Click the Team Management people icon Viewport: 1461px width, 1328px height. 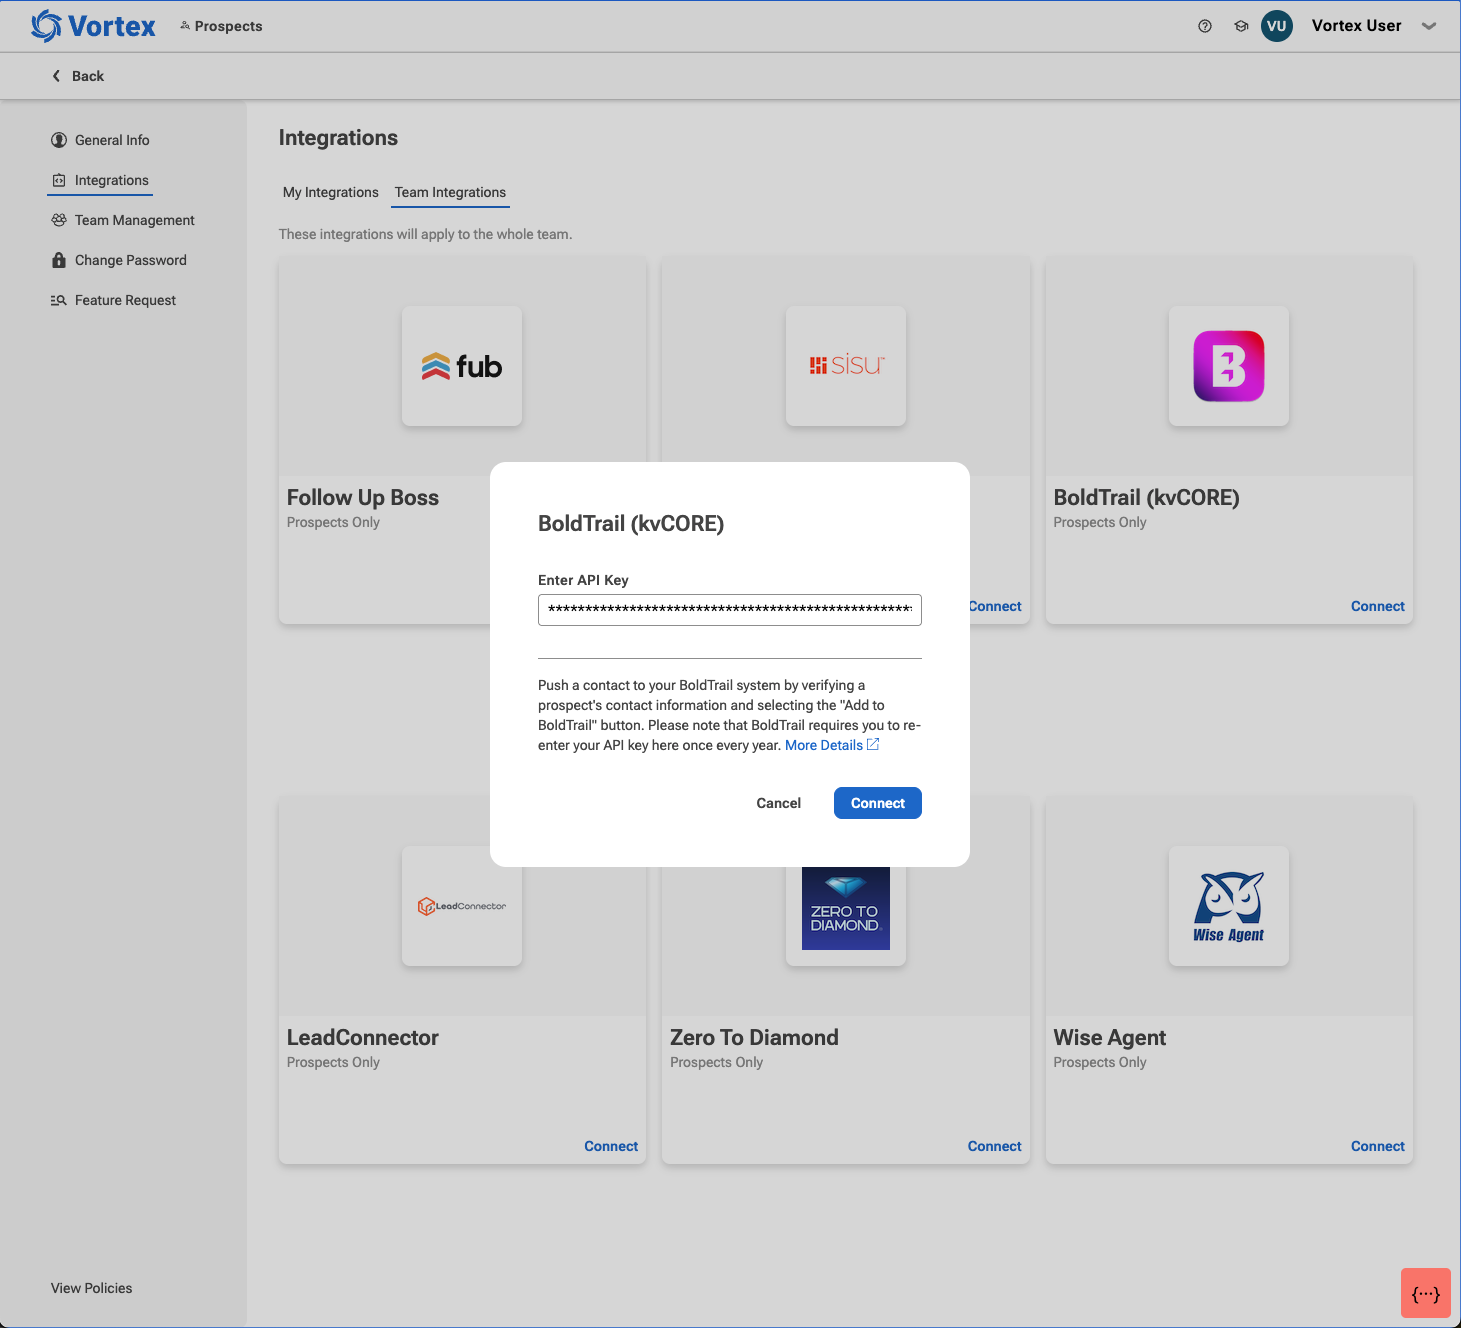point(59,220)
